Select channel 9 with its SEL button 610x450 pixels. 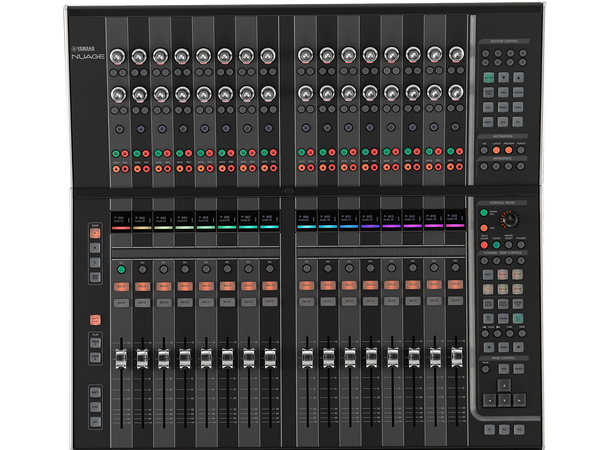[x=307, y=268]
